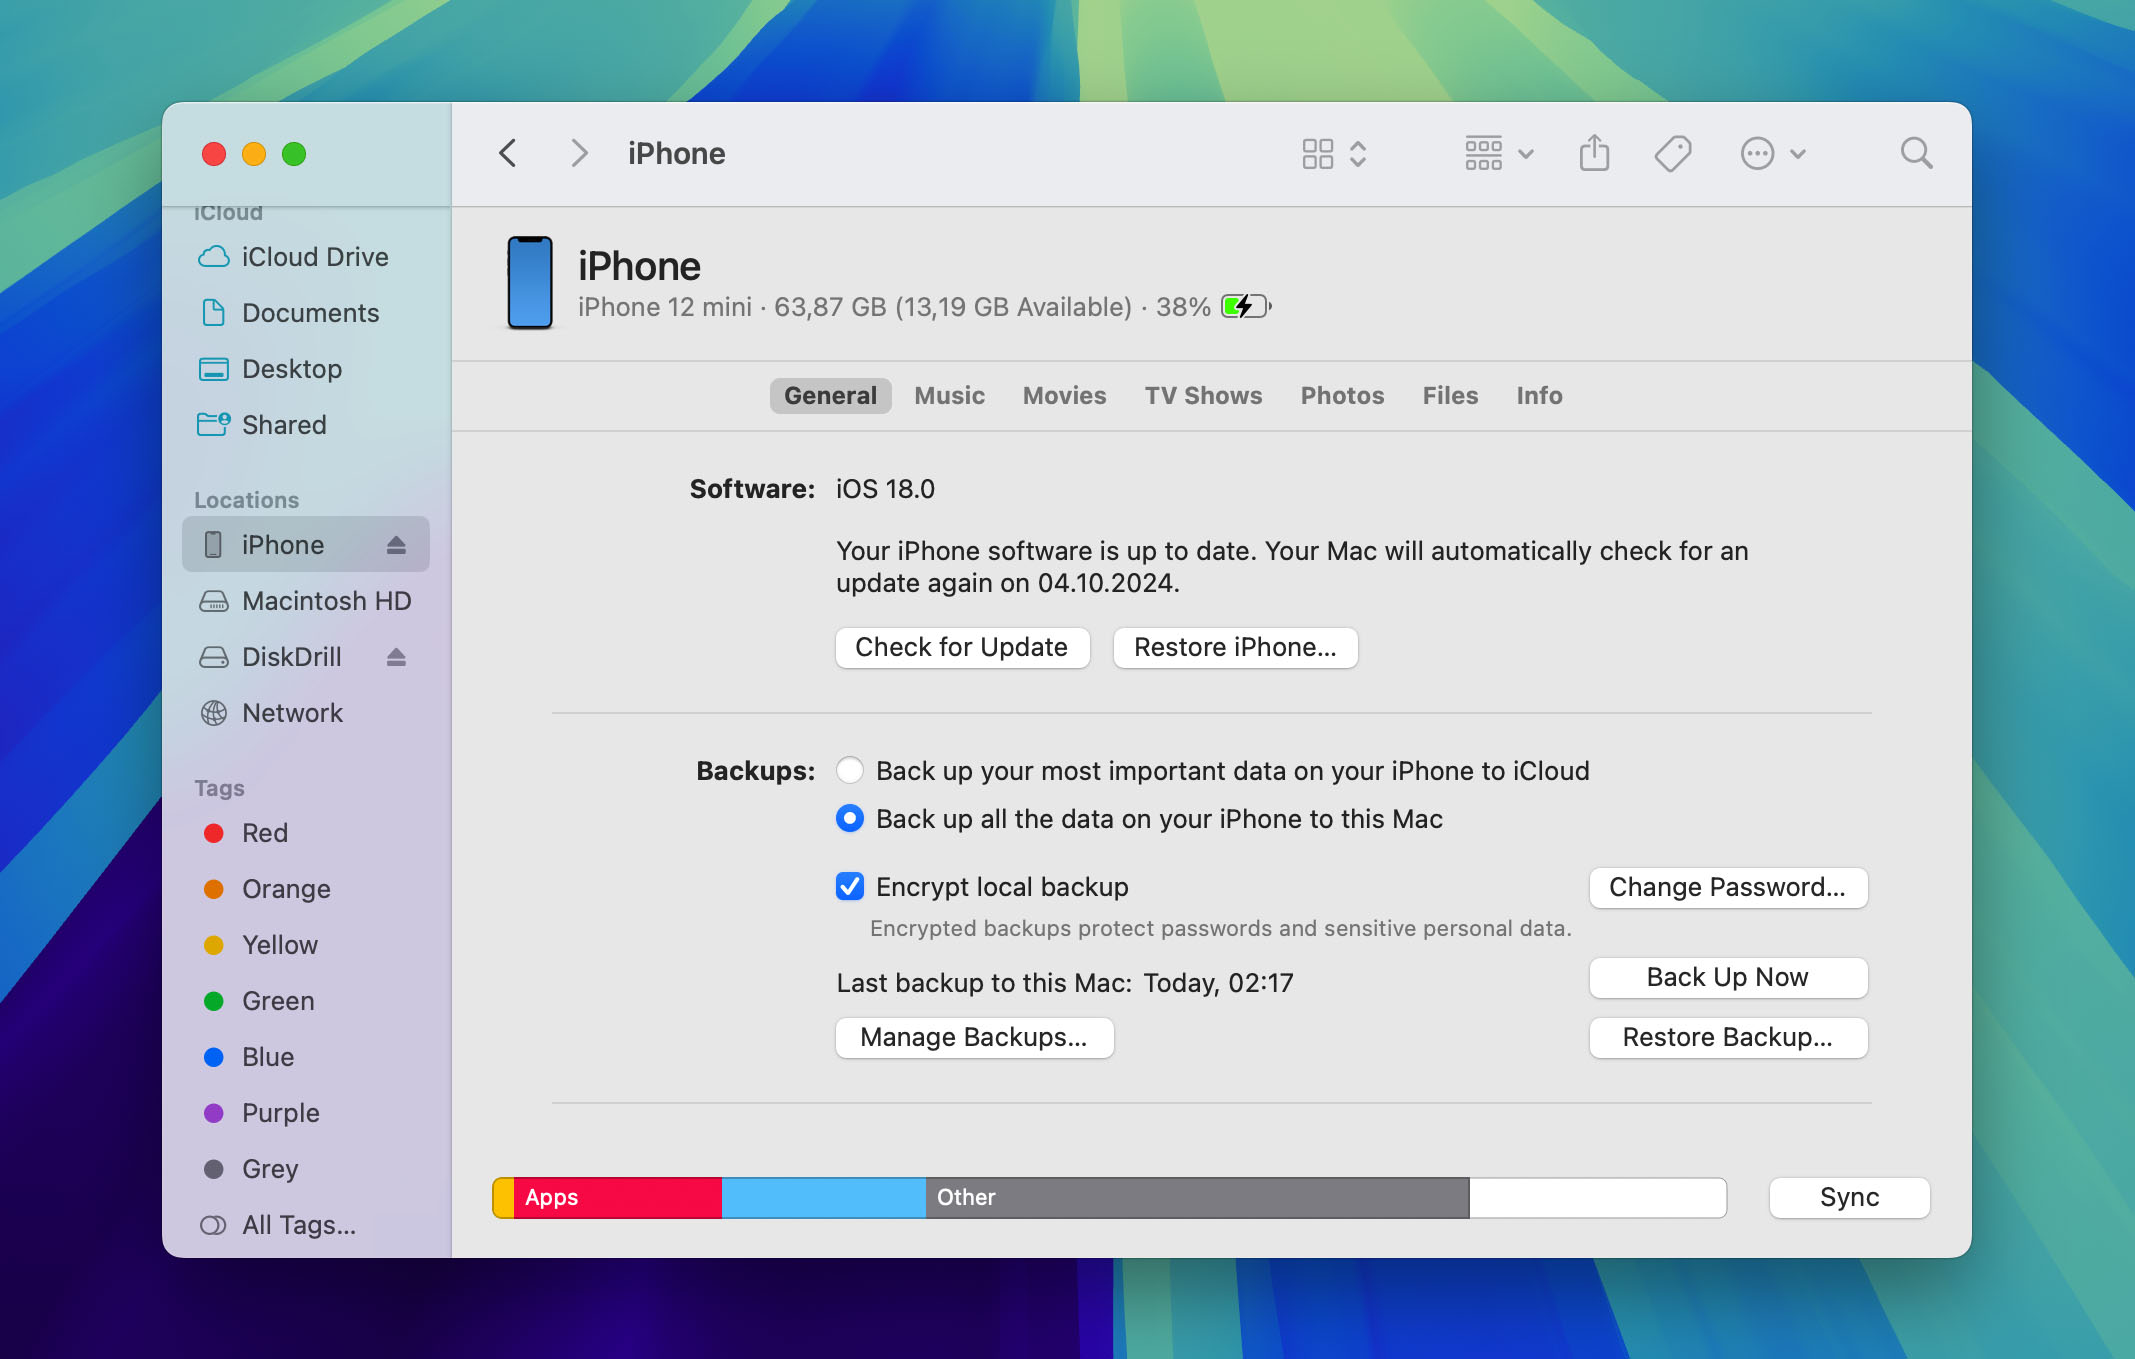Go forward with the right chevron
The height and width of the screenshot is (1359, 2135).
pos(578,154)
